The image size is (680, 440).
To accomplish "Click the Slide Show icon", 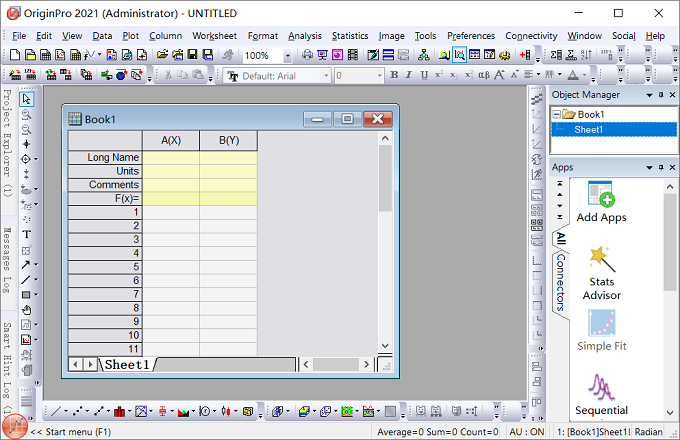I will (x=322, y=55).
